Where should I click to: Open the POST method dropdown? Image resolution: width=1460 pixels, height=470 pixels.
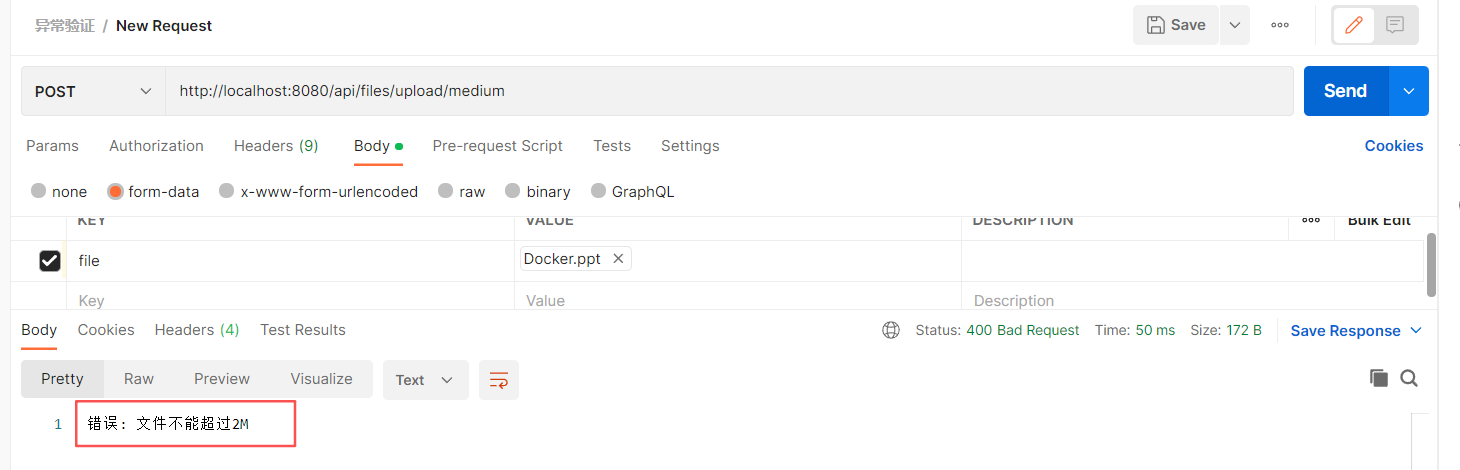click(x=93, y=91)
